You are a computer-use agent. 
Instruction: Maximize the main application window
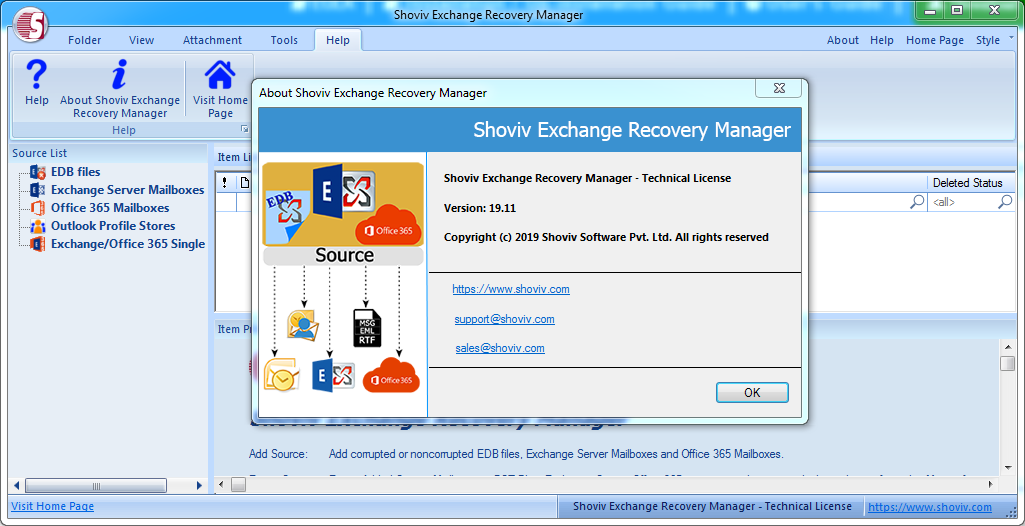click(x=957, y=11)
